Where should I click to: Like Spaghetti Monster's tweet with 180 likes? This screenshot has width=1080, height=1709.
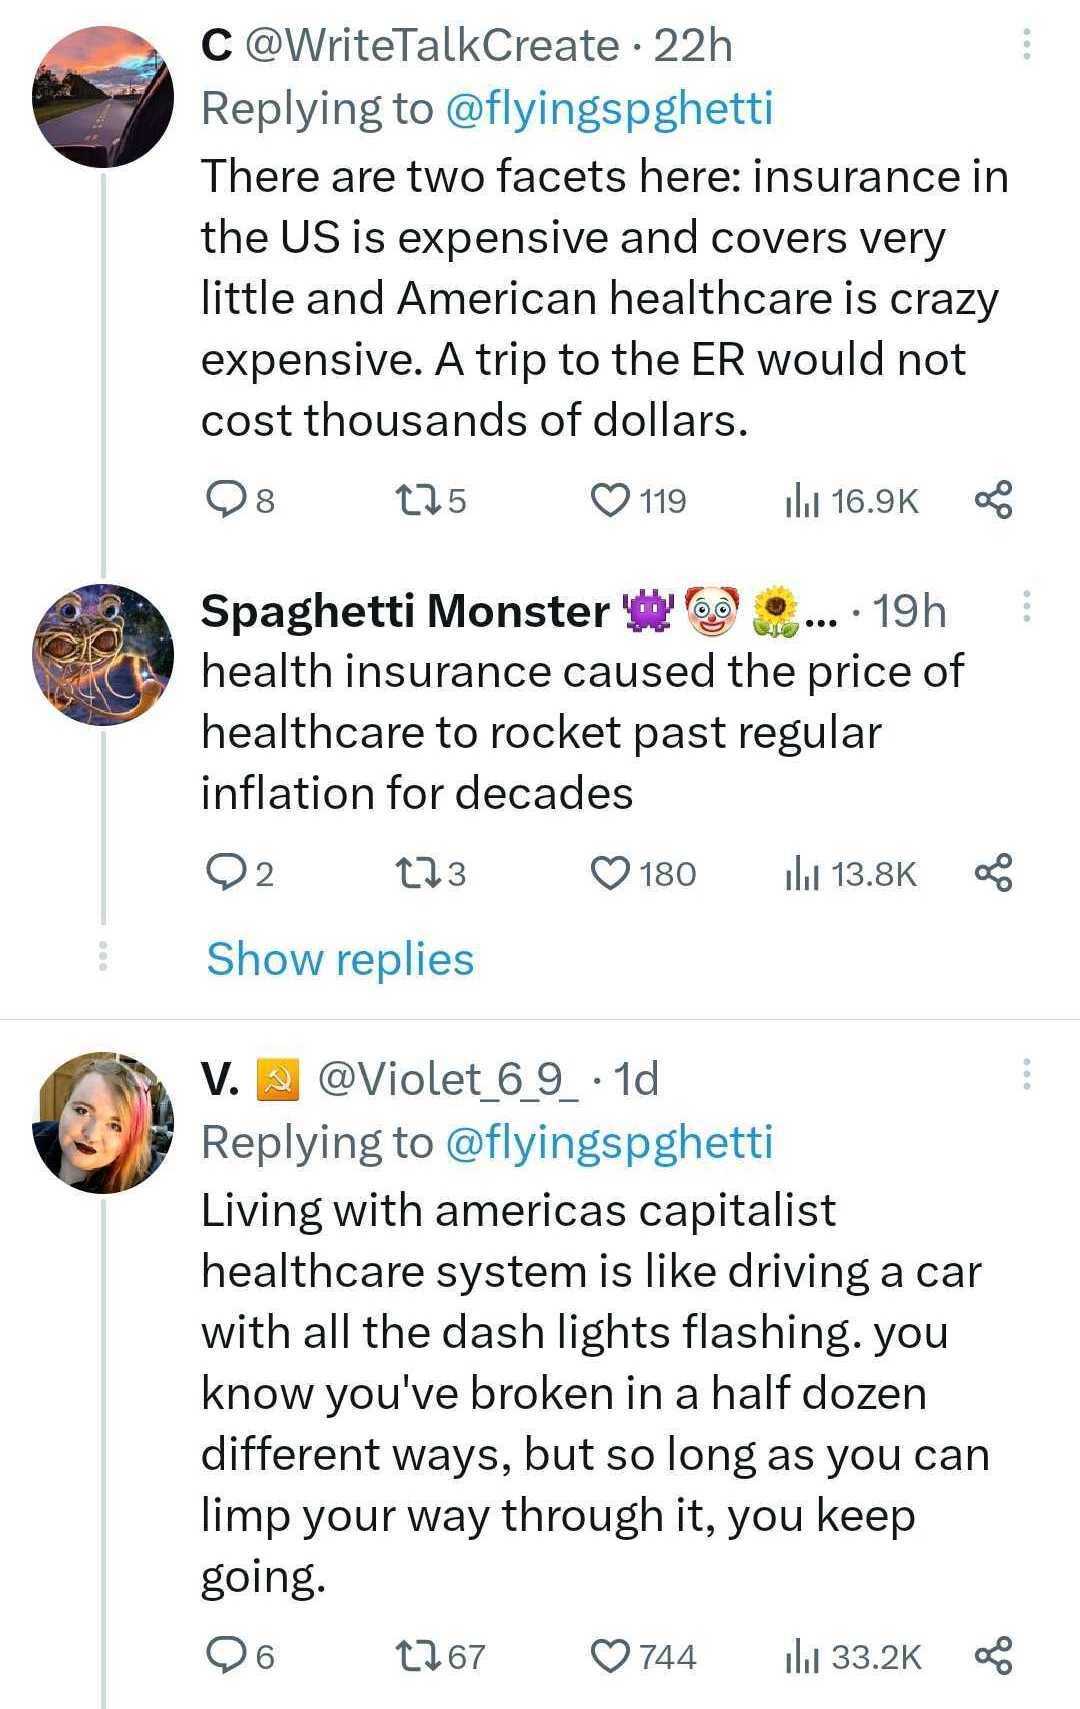click(610, 873)
